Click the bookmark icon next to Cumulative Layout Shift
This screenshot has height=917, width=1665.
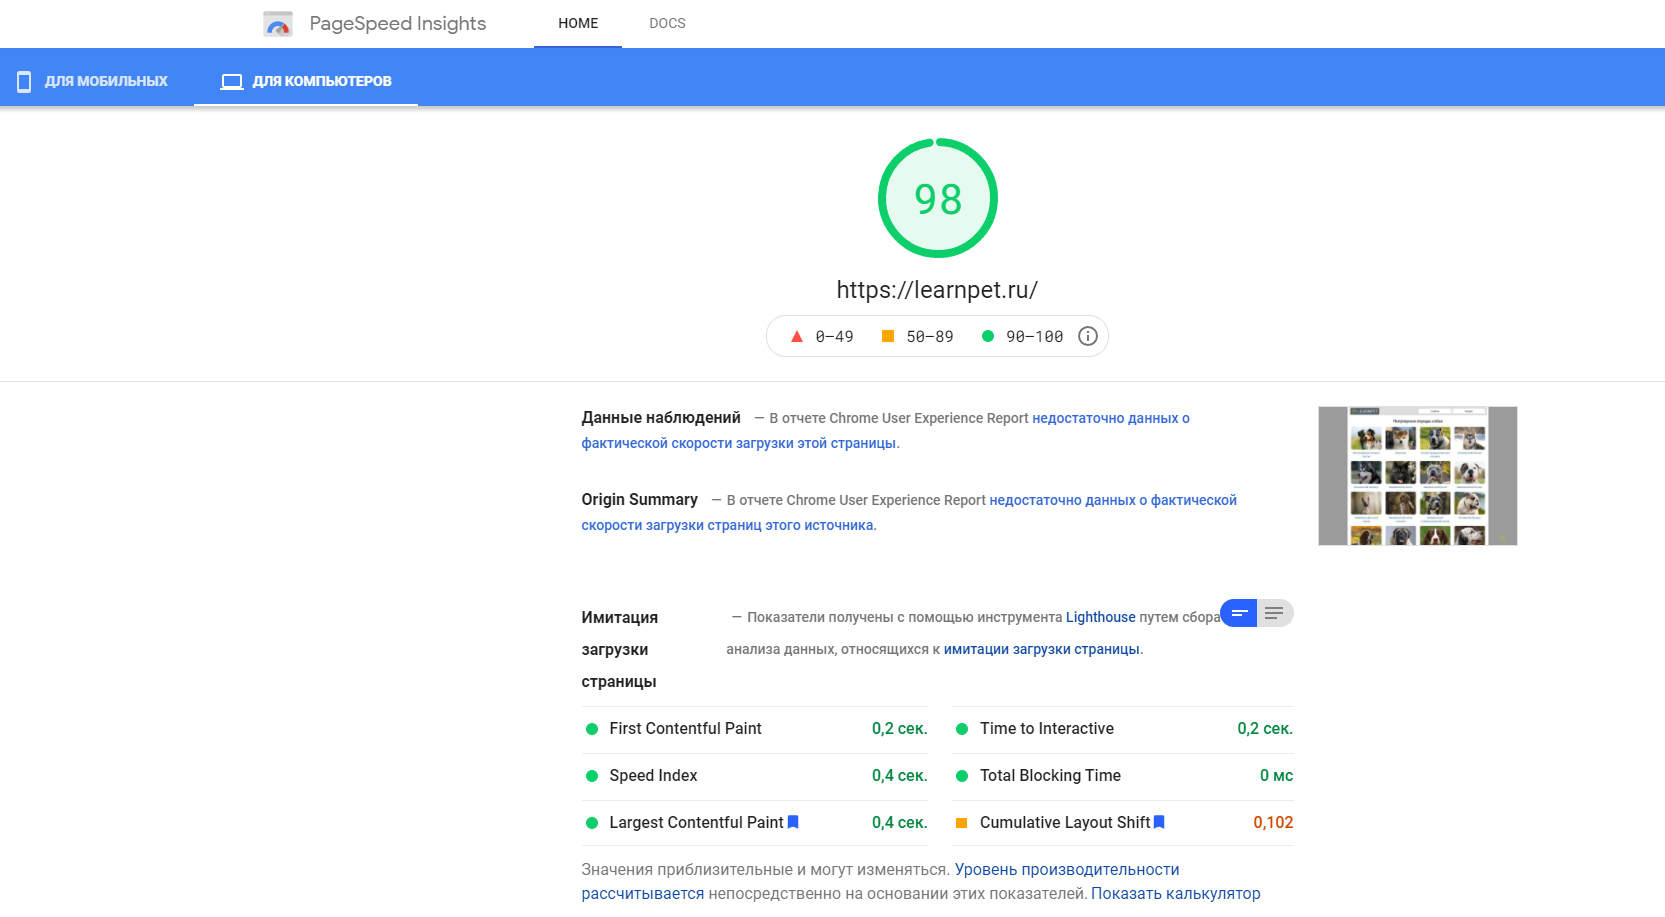(x=1159, y=822)
